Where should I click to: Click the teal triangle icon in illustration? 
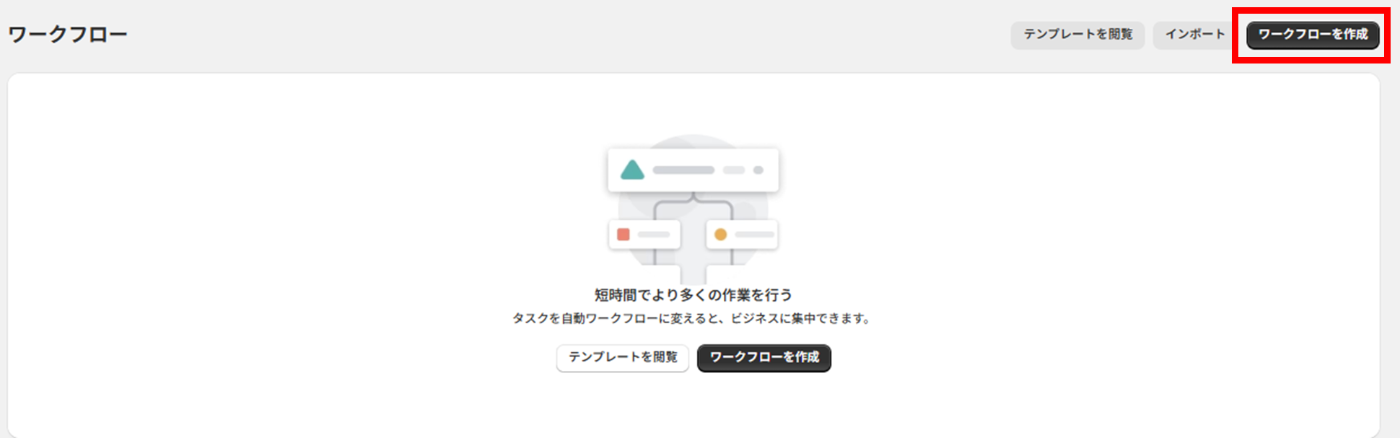click(x=632, y=170)
